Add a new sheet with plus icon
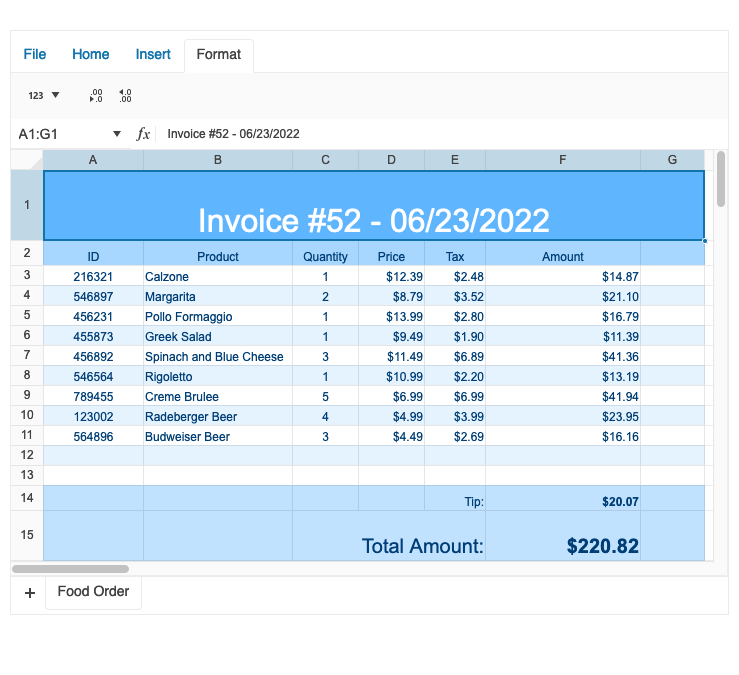 pos(29,593)
